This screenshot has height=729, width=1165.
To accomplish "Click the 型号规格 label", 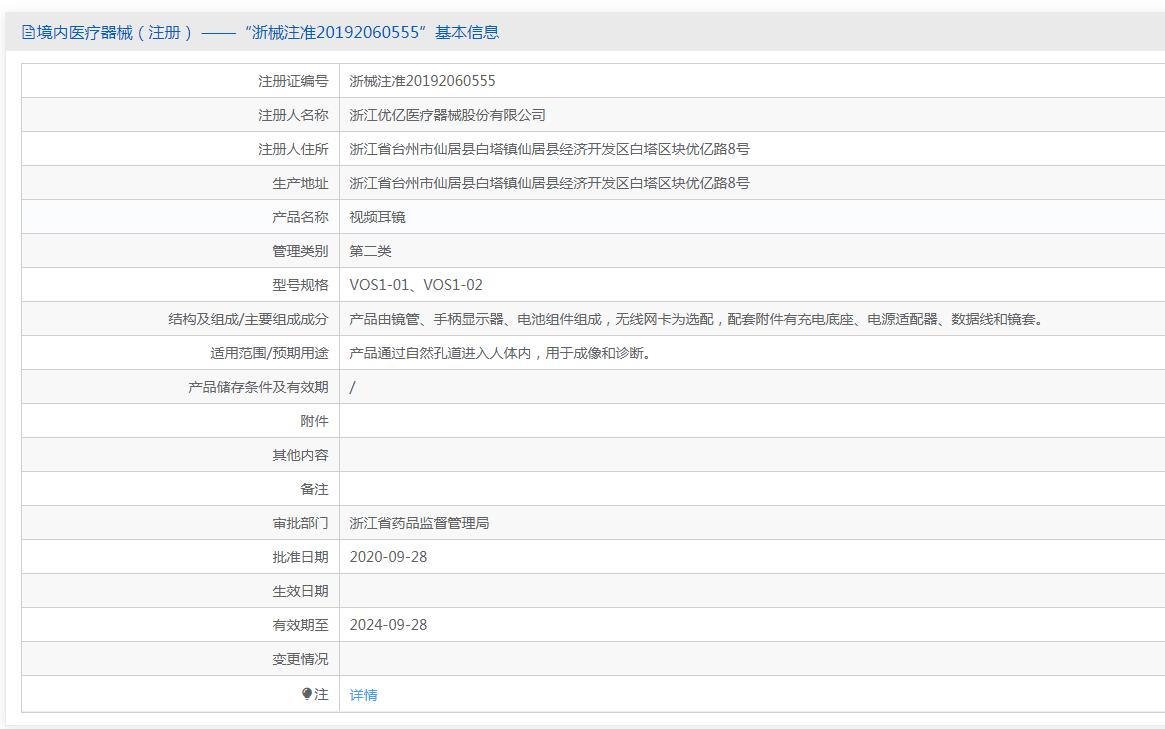I will click(x=300, y=285).
